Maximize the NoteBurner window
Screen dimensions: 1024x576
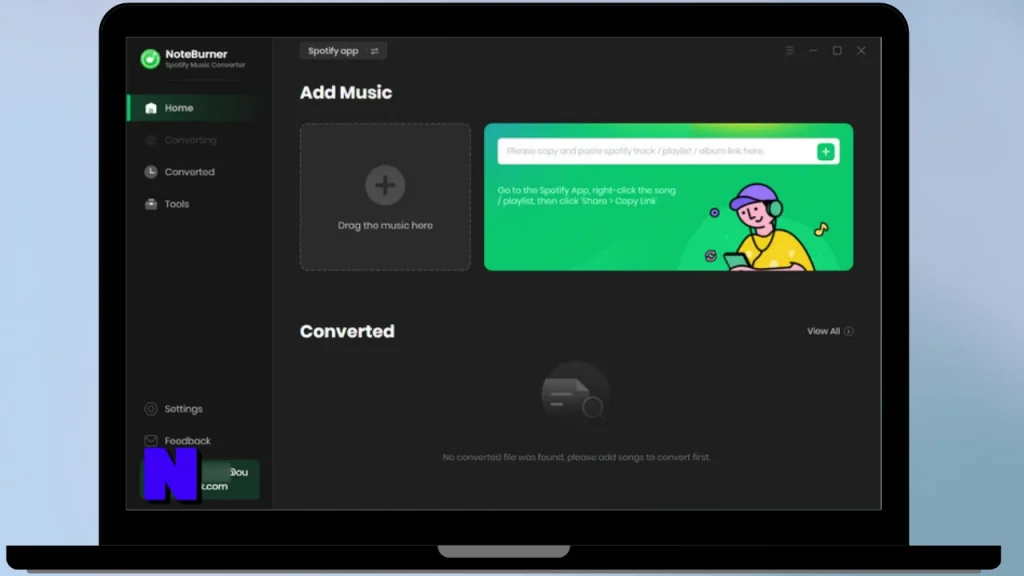[837, 50]
